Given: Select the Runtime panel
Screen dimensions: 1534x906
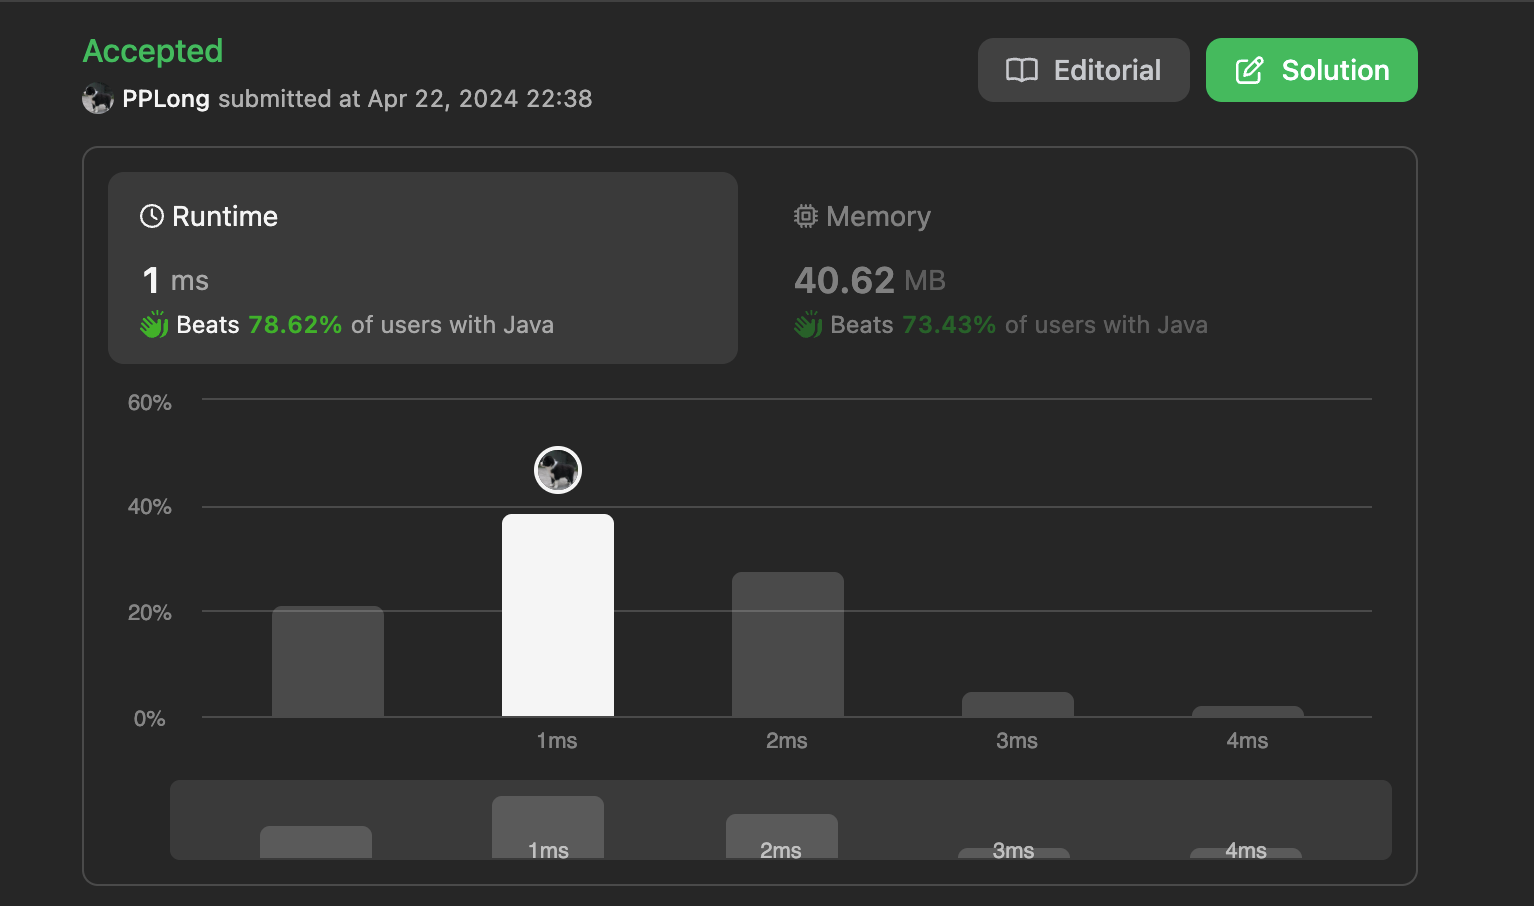Looking at the screenshot, I should 423,268.
